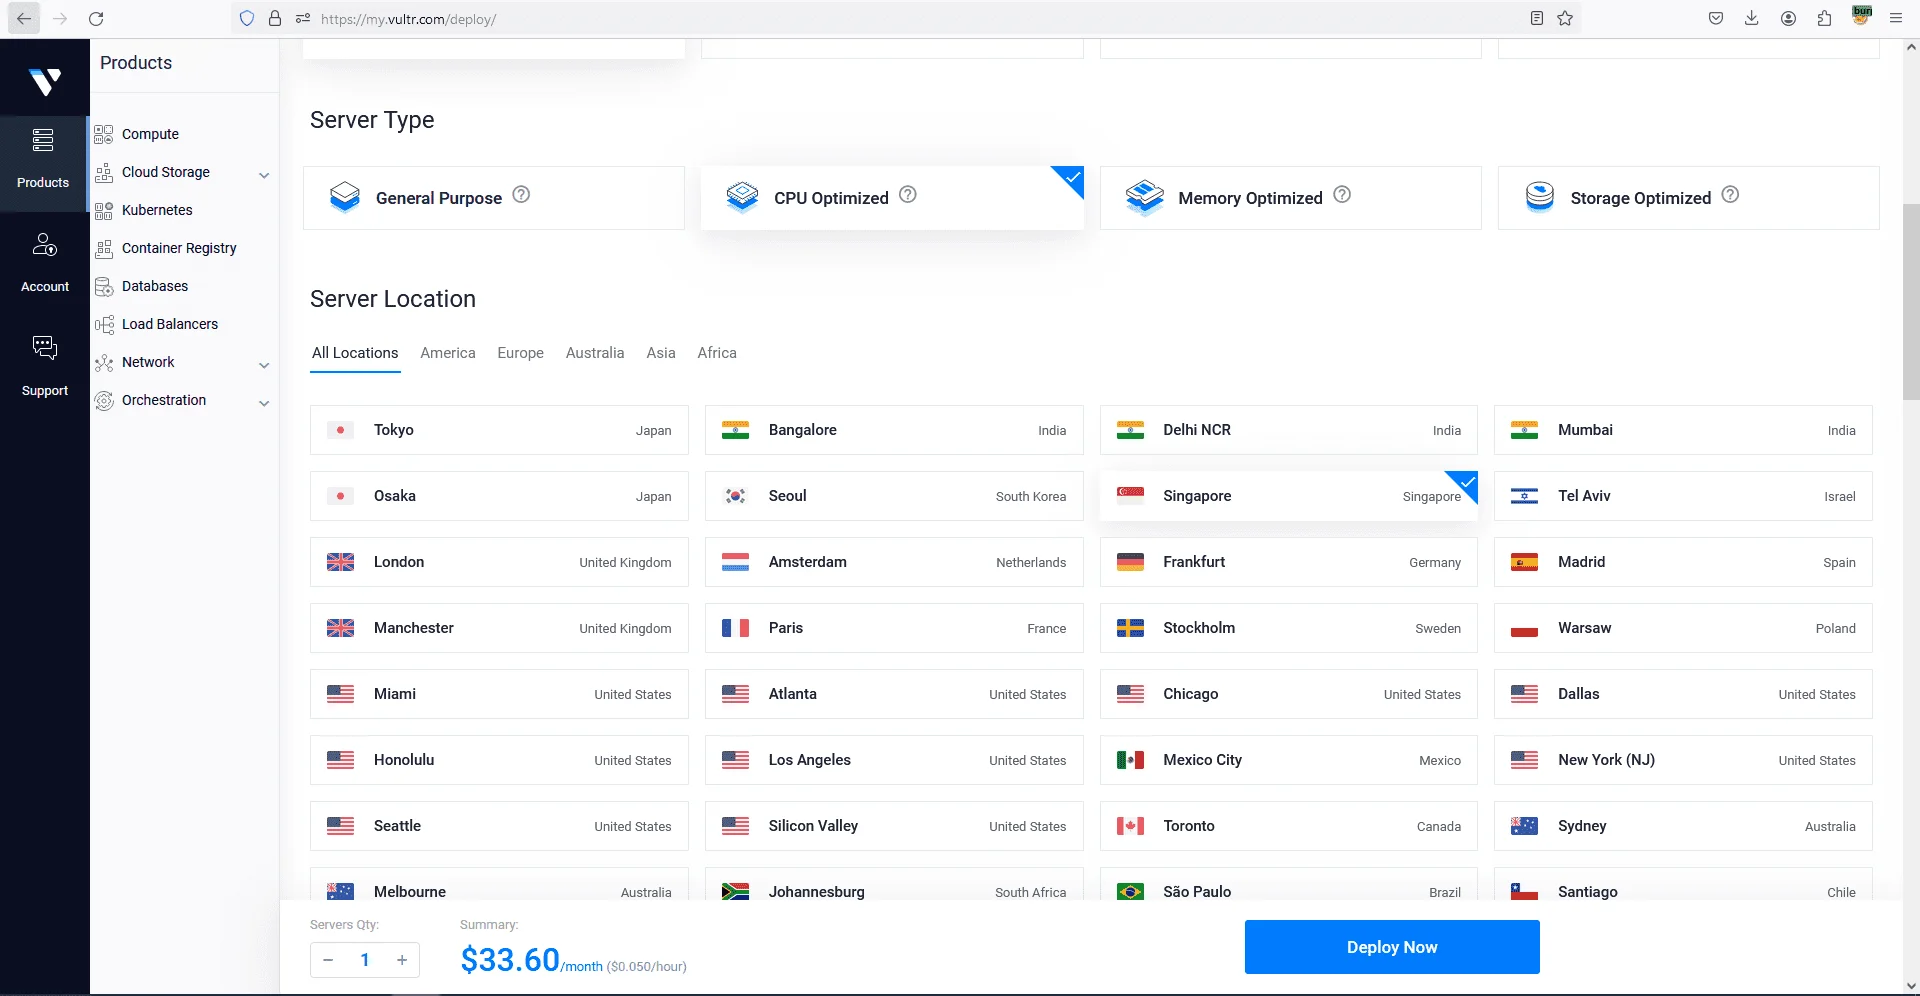The height and width of the screenshot is (996, 1920).
Task: Decrease servers quantity with minus button
Action: (328, 960)
